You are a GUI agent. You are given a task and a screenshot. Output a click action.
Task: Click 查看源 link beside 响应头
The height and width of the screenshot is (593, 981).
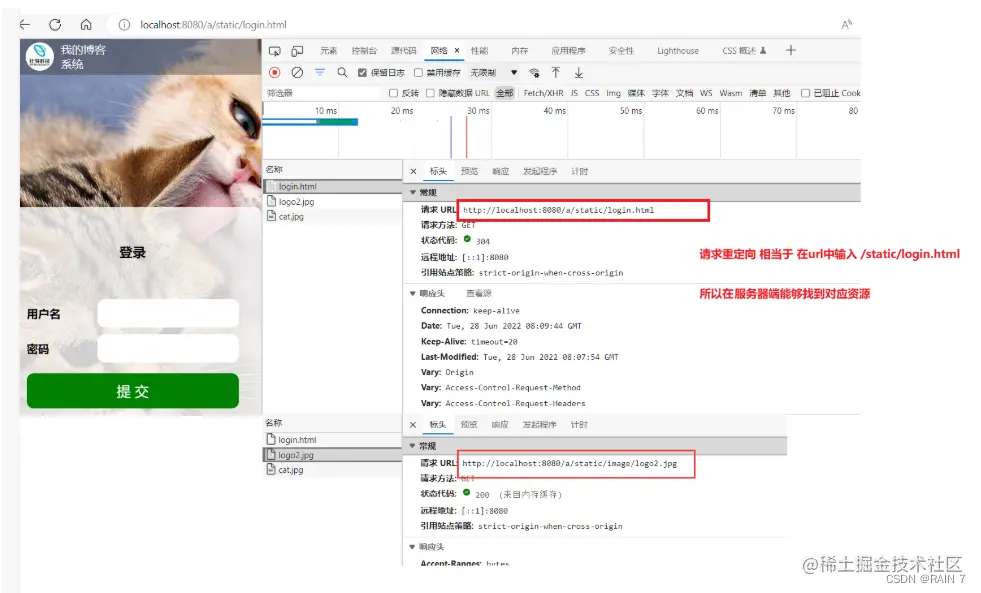tap(479, 293)
